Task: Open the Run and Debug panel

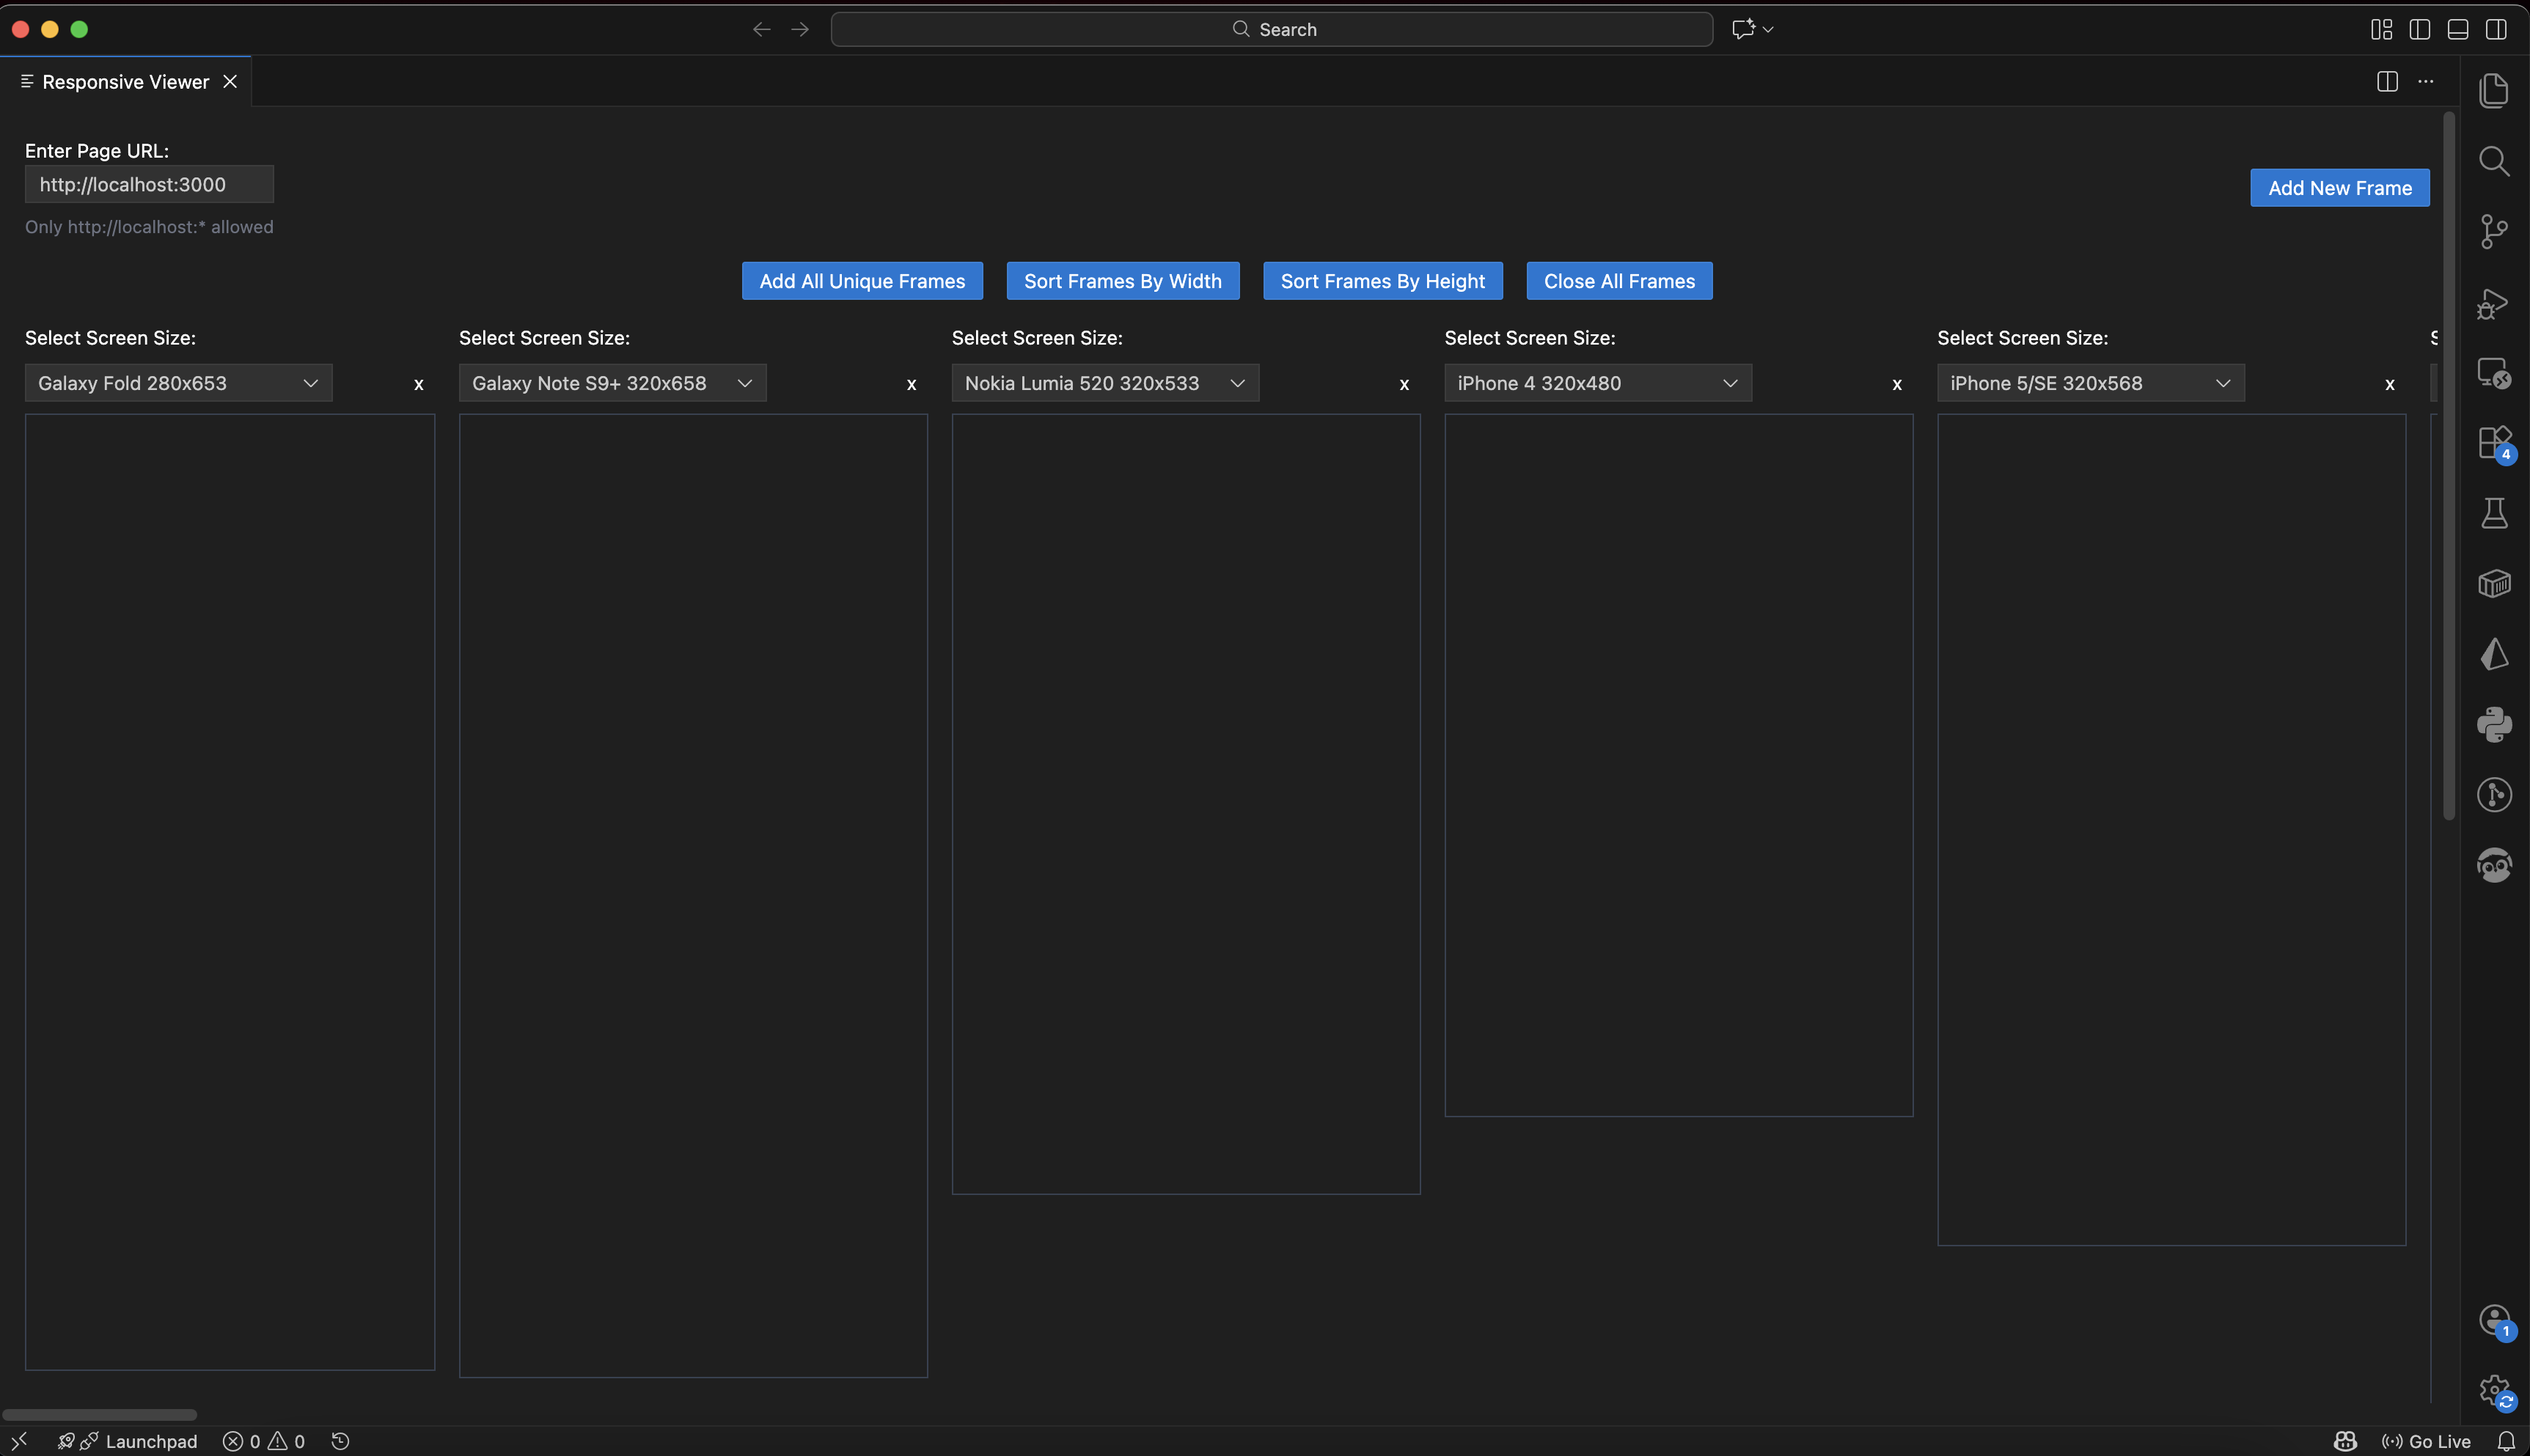Action: point(2494,303)
